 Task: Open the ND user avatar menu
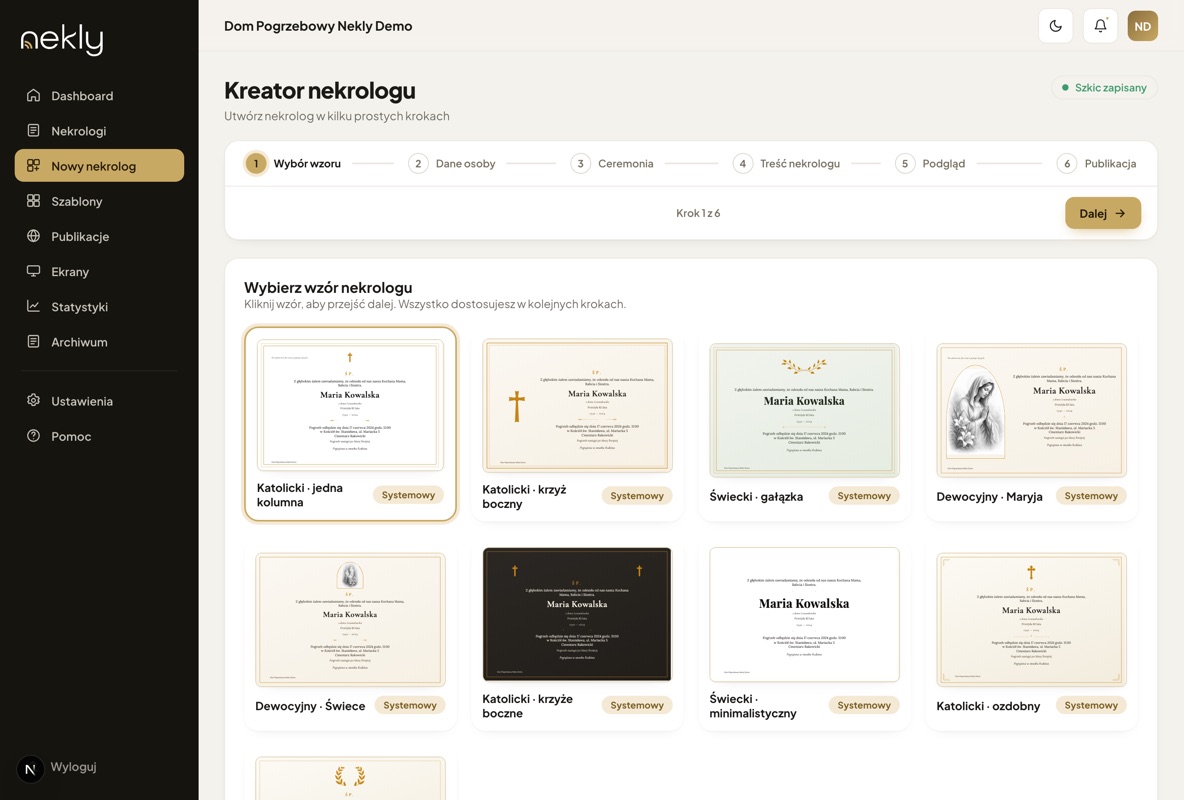[1142, 26]
